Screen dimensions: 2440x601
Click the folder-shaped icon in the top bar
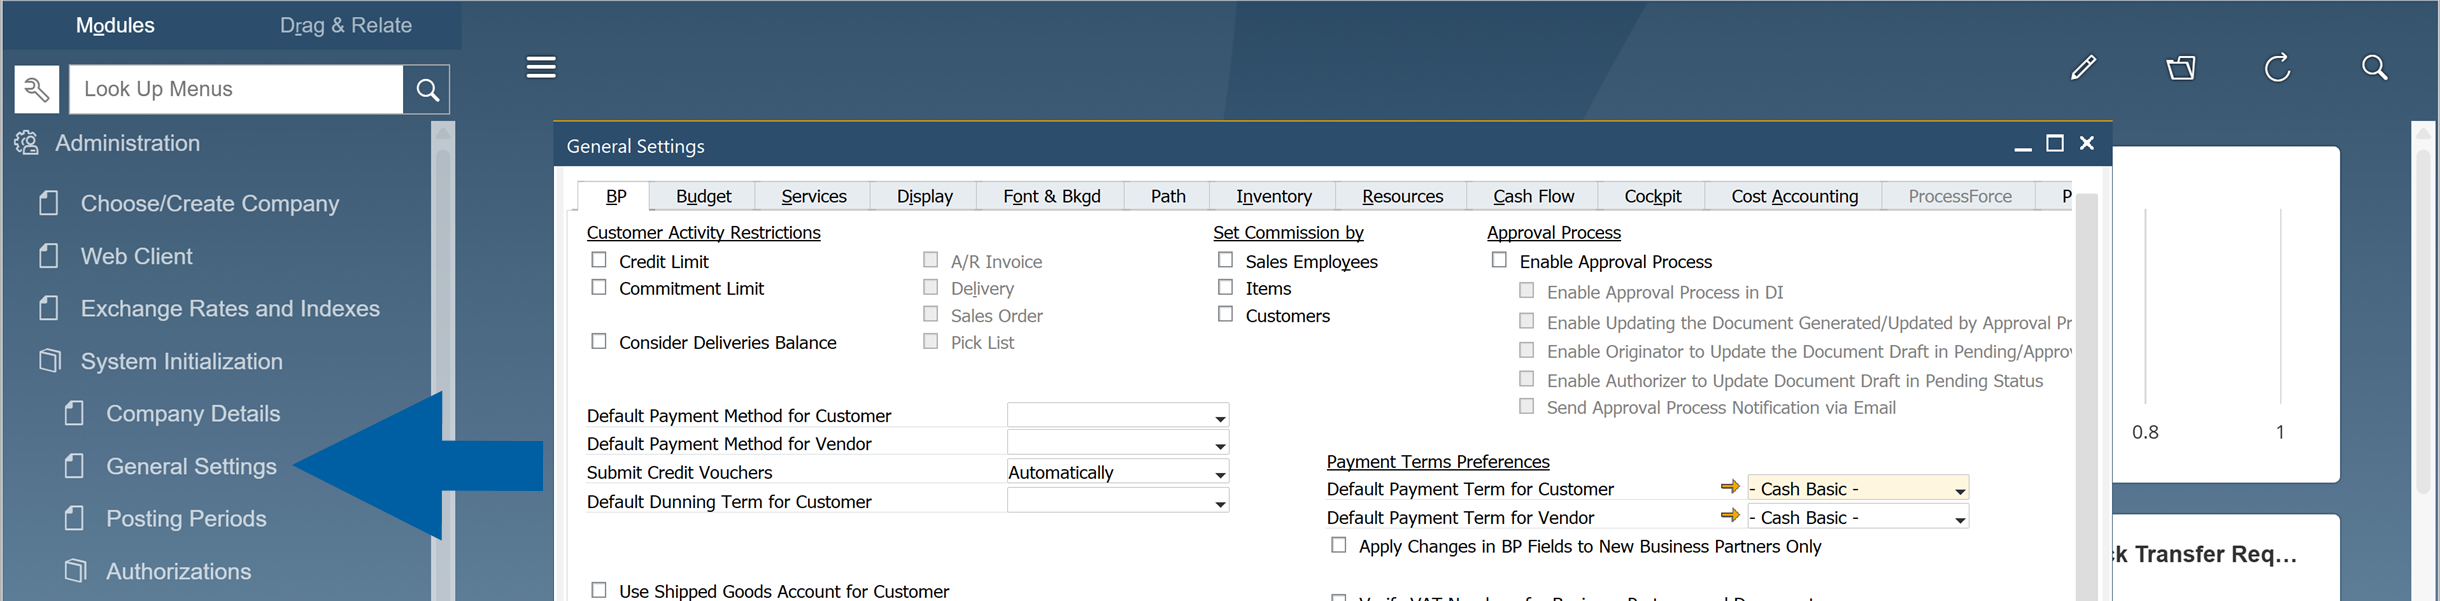point(2181,68)
